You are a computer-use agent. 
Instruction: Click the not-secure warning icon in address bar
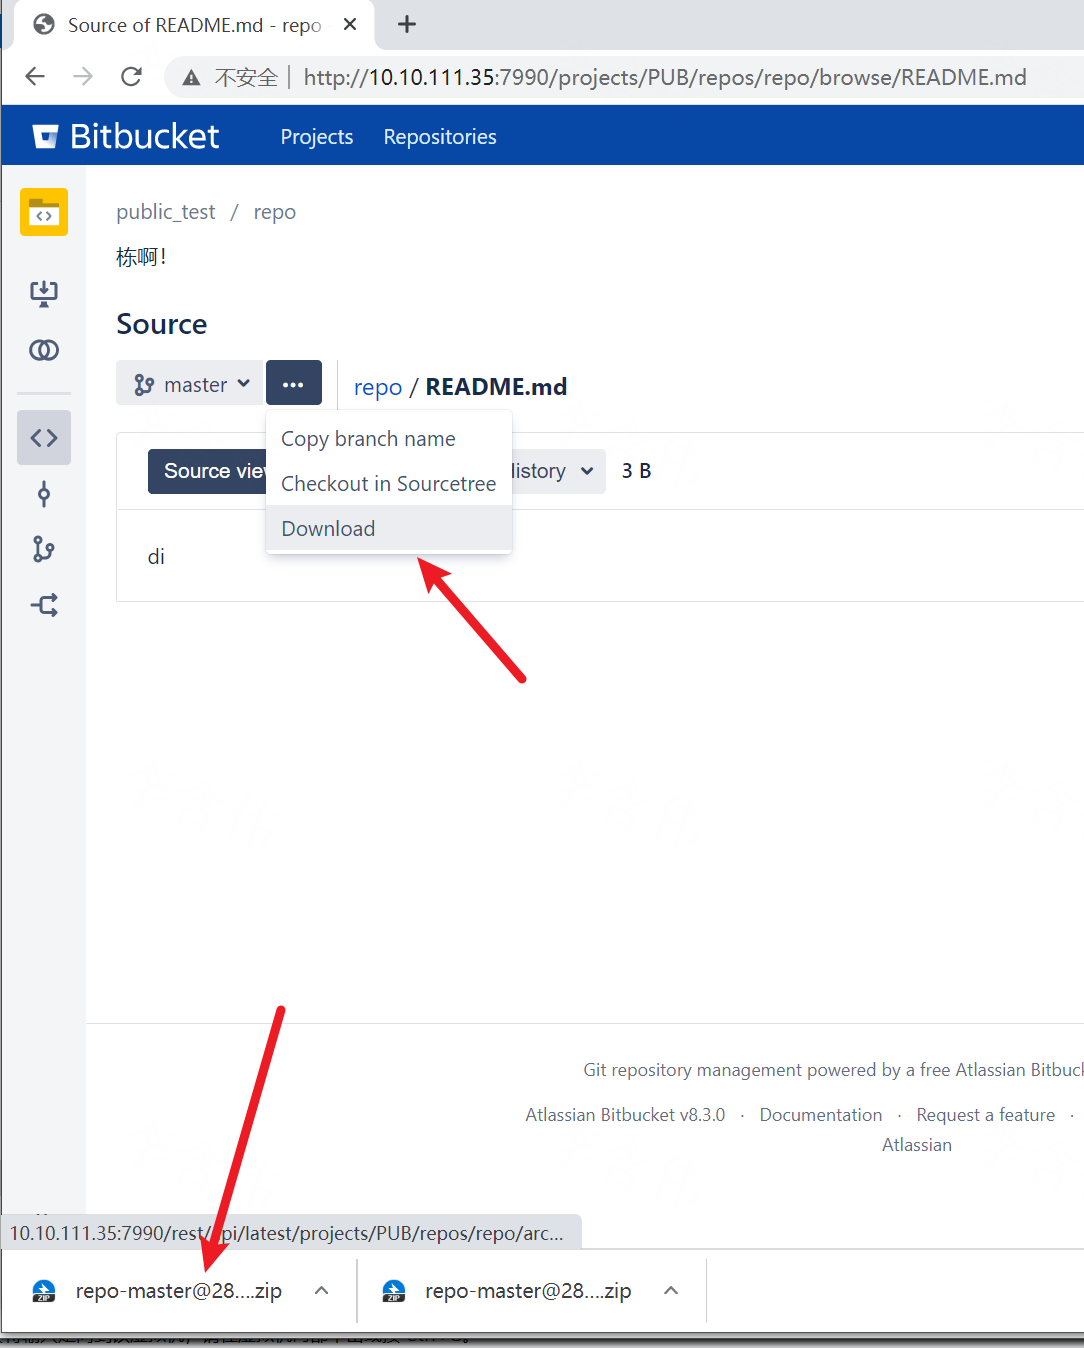click(191, 78)
